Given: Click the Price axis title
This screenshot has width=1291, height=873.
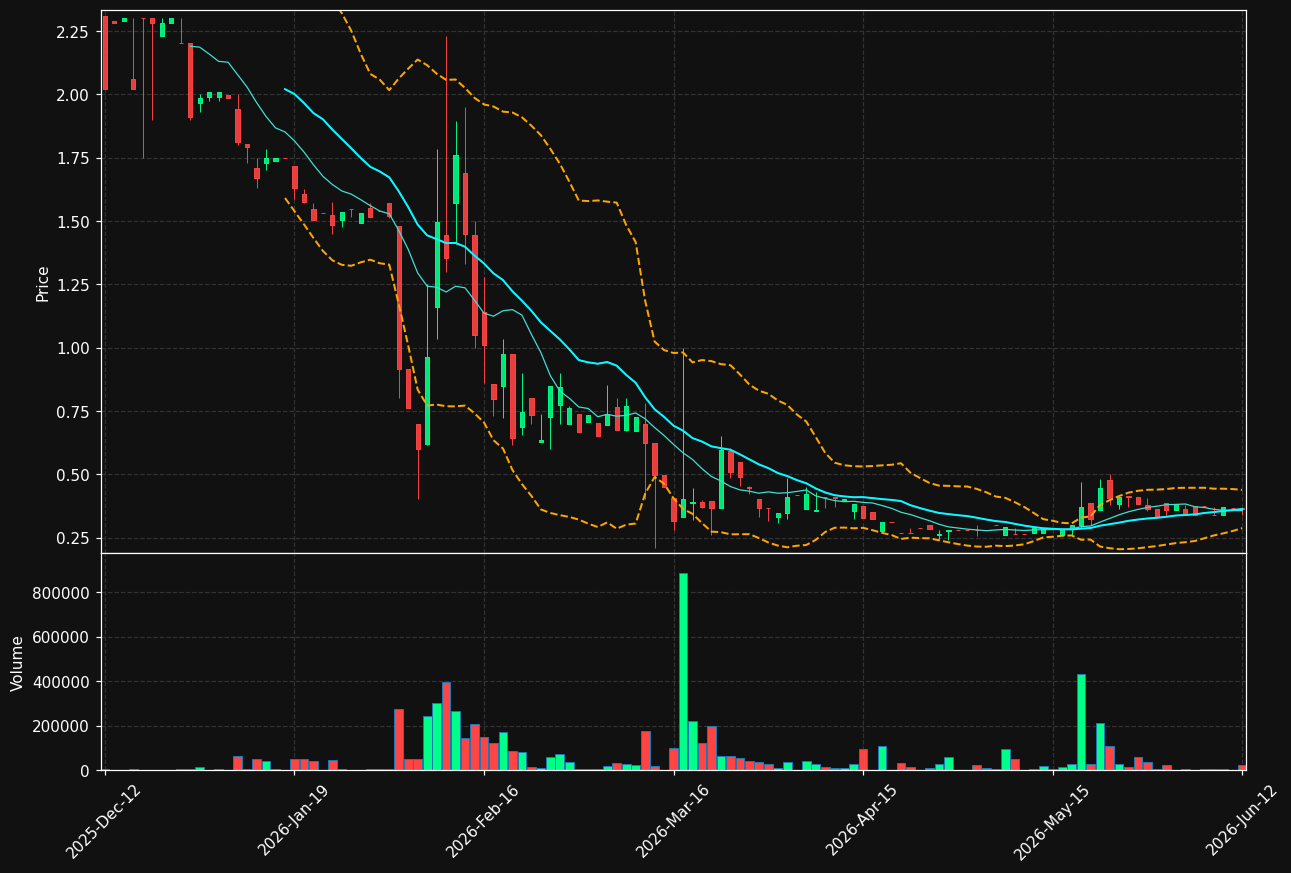Looking at the screenshot, I should tap(43, 282).
